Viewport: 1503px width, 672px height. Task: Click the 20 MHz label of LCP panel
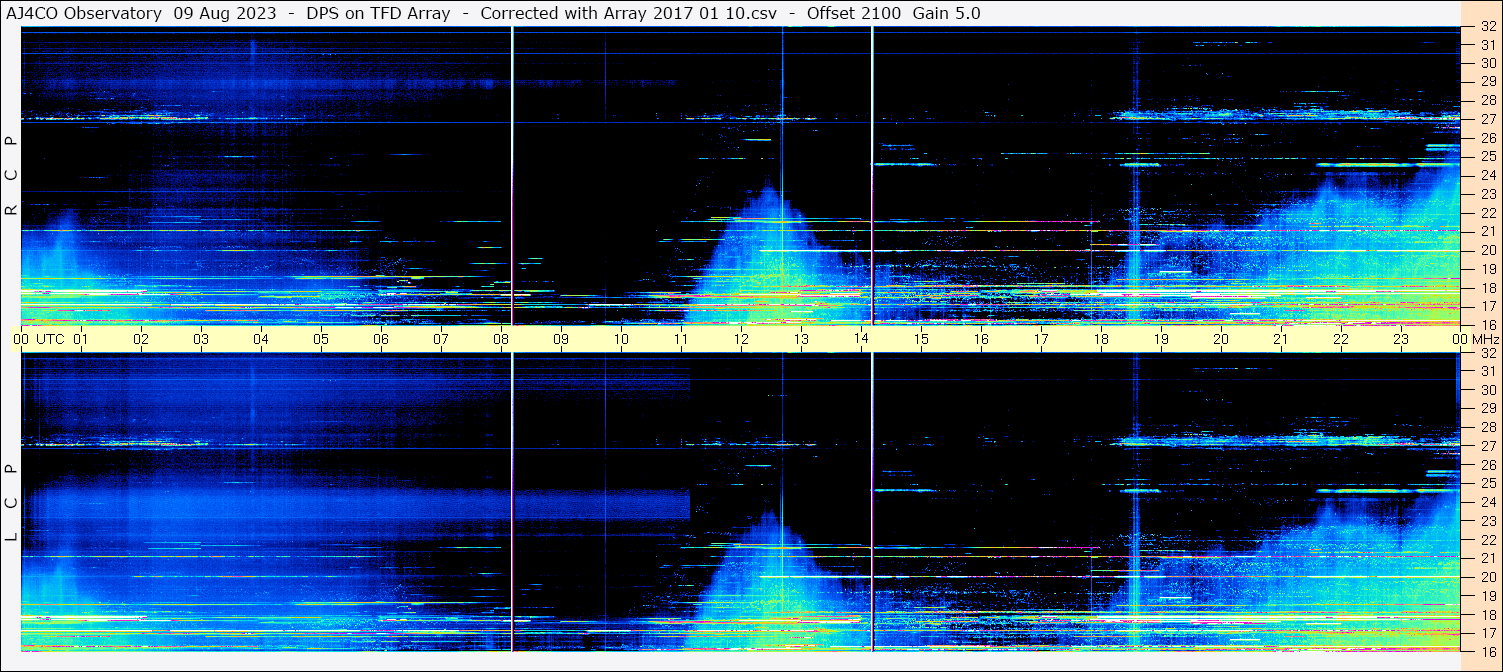1488,576
